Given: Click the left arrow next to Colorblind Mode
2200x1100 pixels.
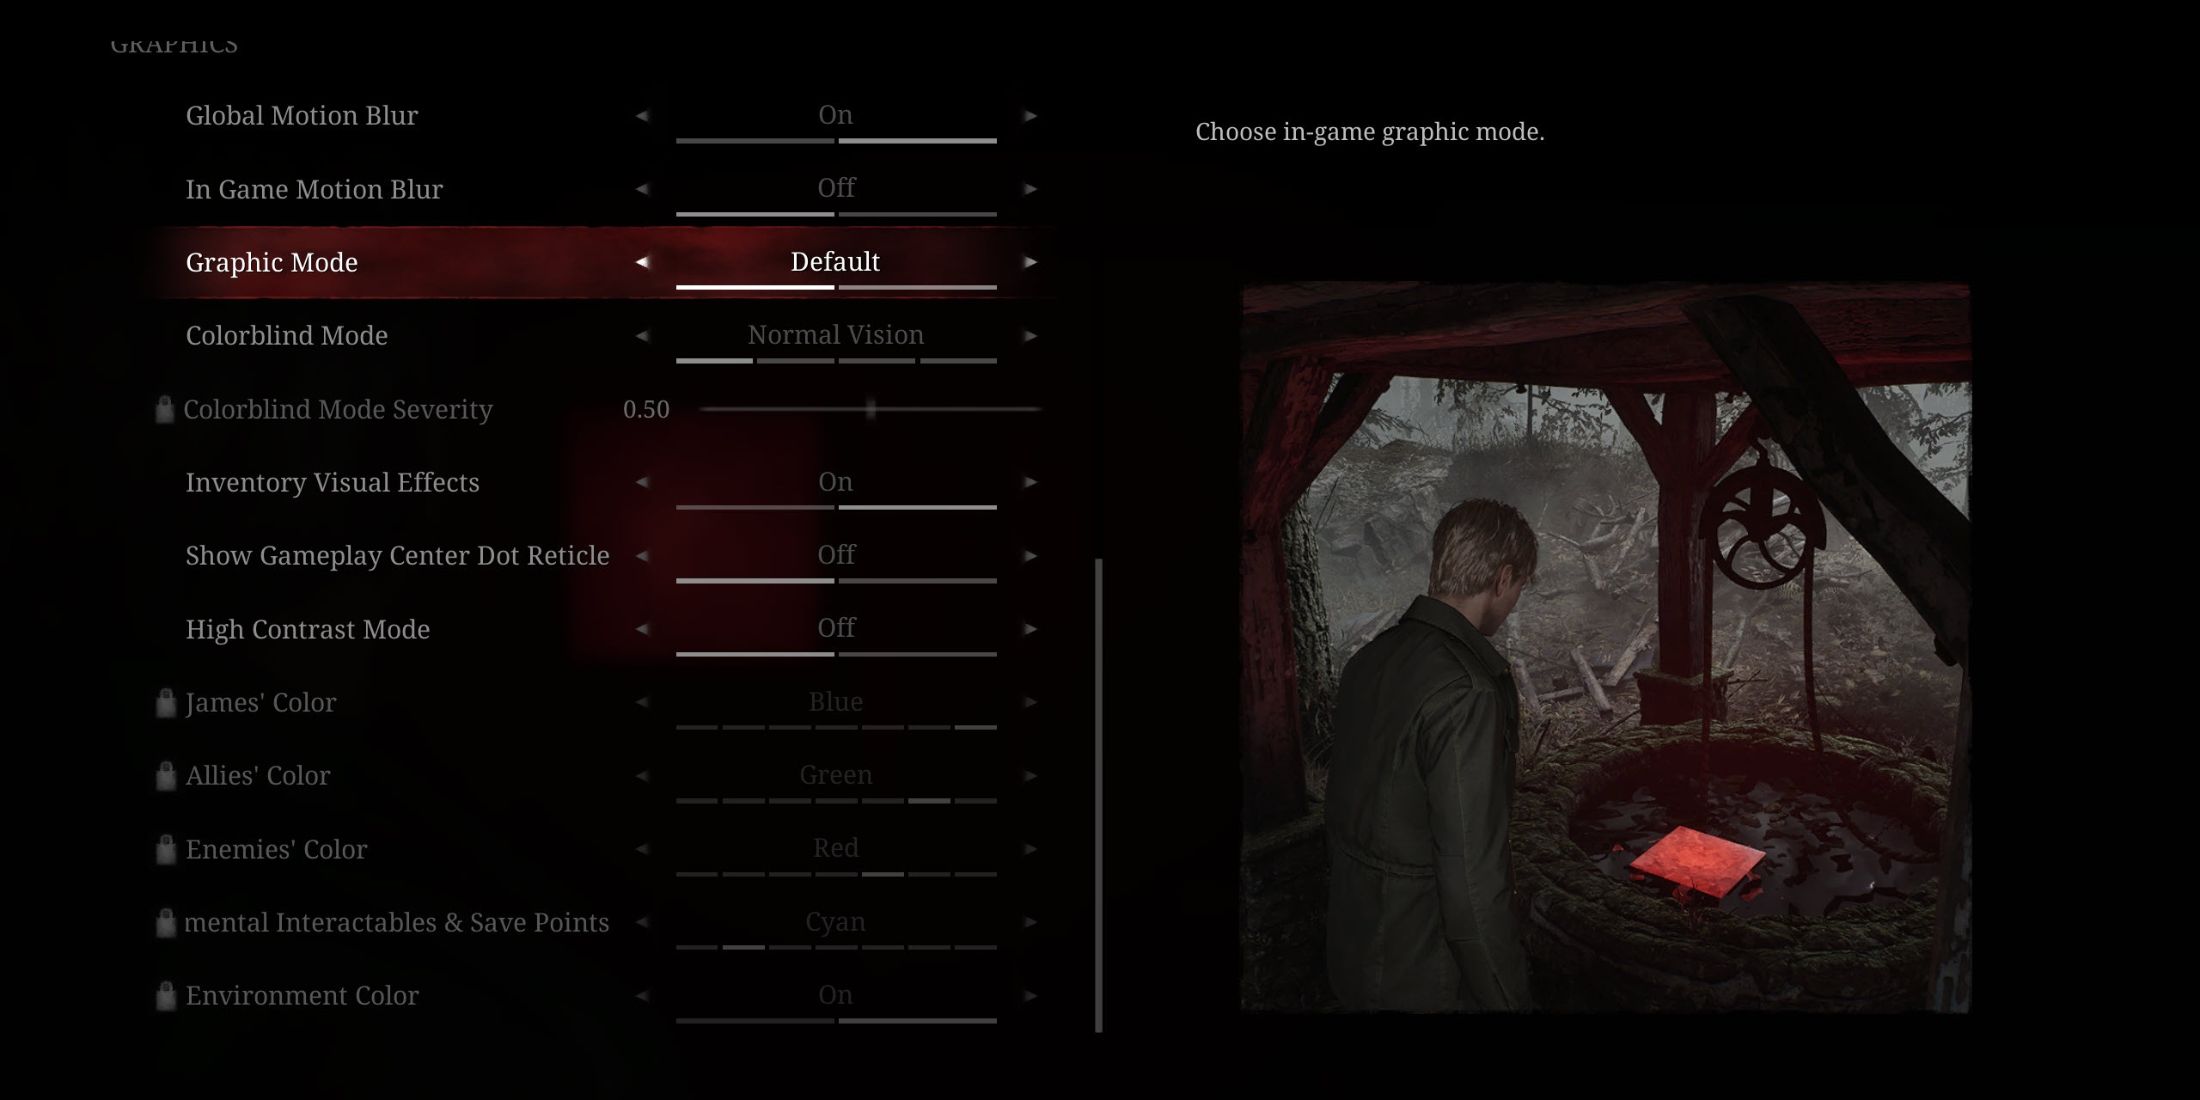Looking at the screenshot, I should tap(641, 335).
